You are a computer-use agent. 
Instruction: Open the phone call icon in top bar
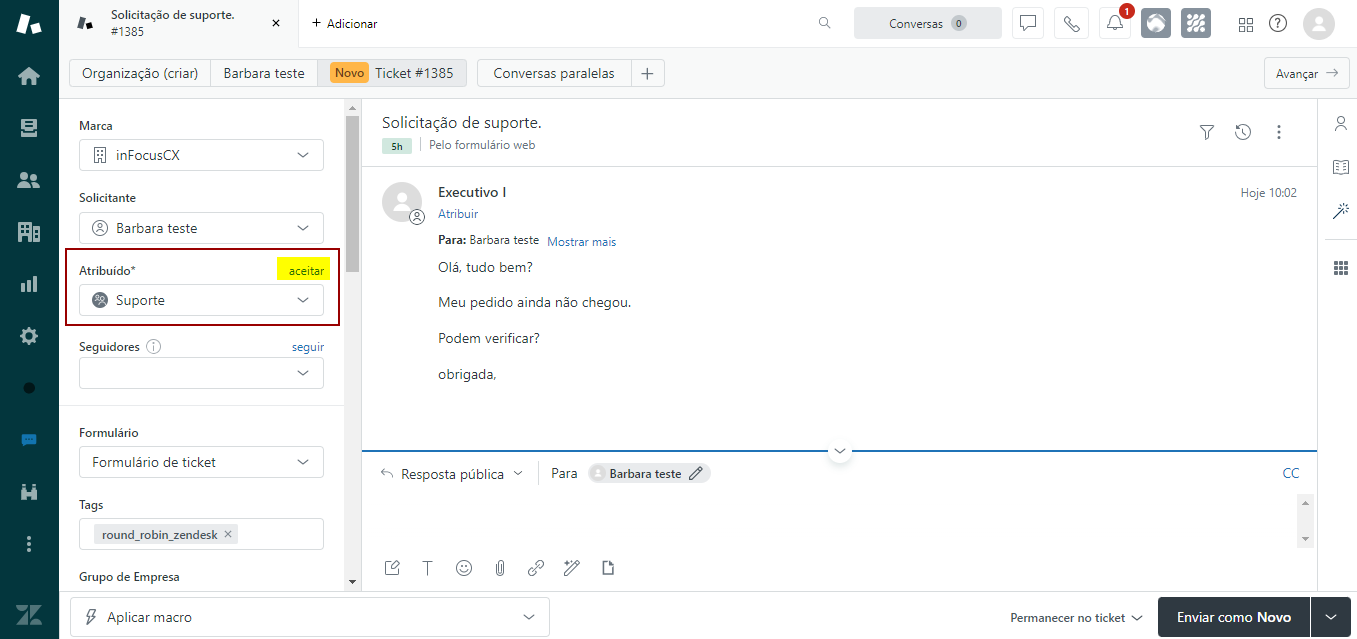(1071, 24)
